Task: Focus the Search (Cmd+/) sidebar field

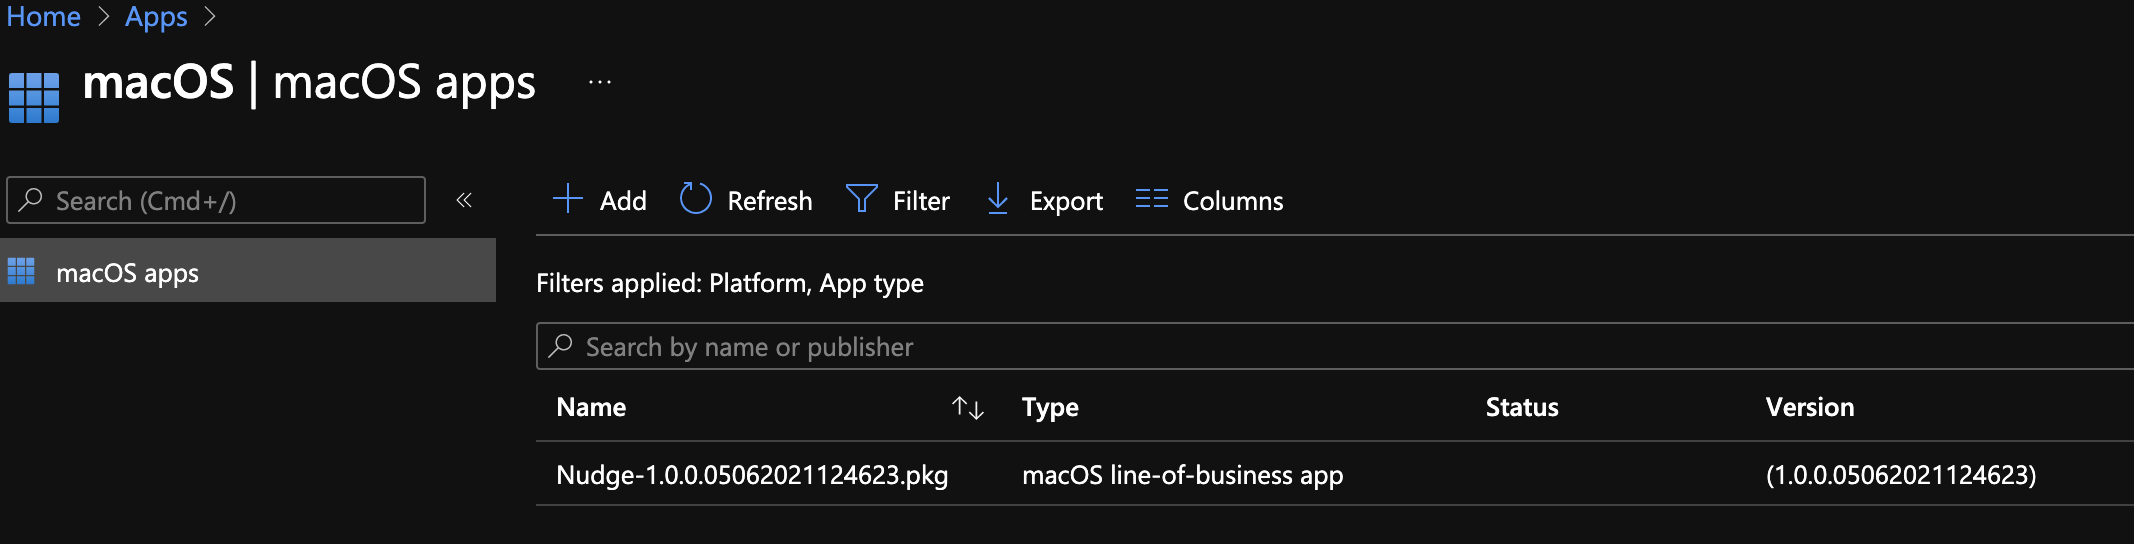Action: pyautogui.click(x=230, y=201)
